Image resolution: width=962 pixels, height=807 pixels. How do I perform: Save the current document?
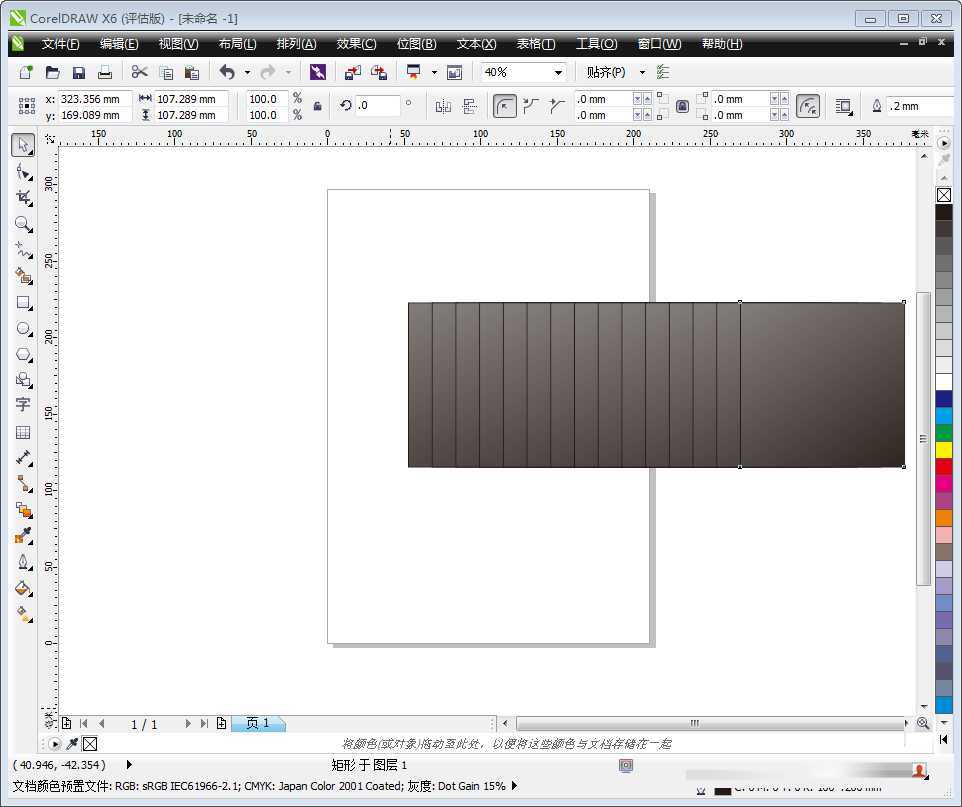(79, 71)
